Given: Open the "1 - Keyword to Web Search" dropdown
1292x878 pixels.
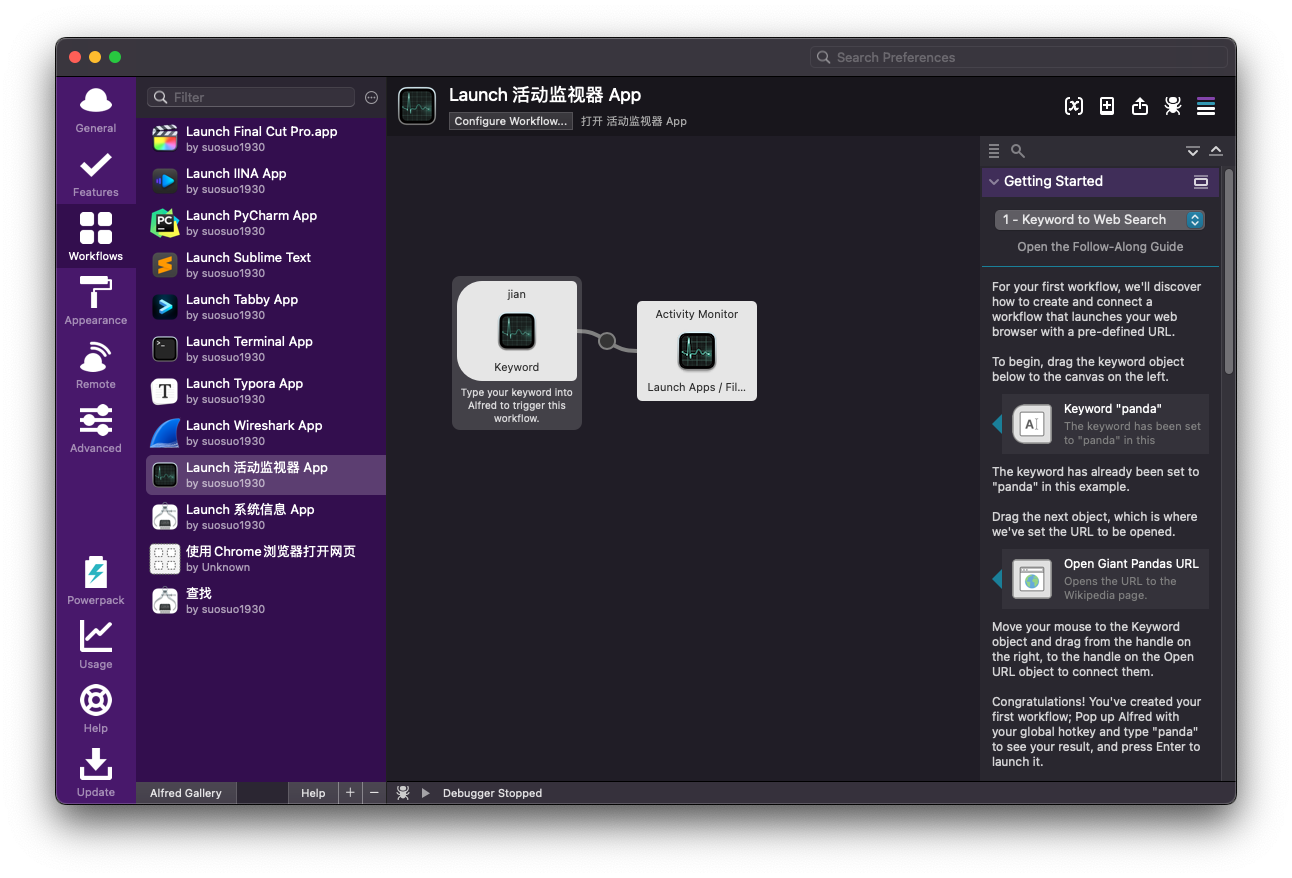Looking at the screenshot, I should pos(1100,219).
